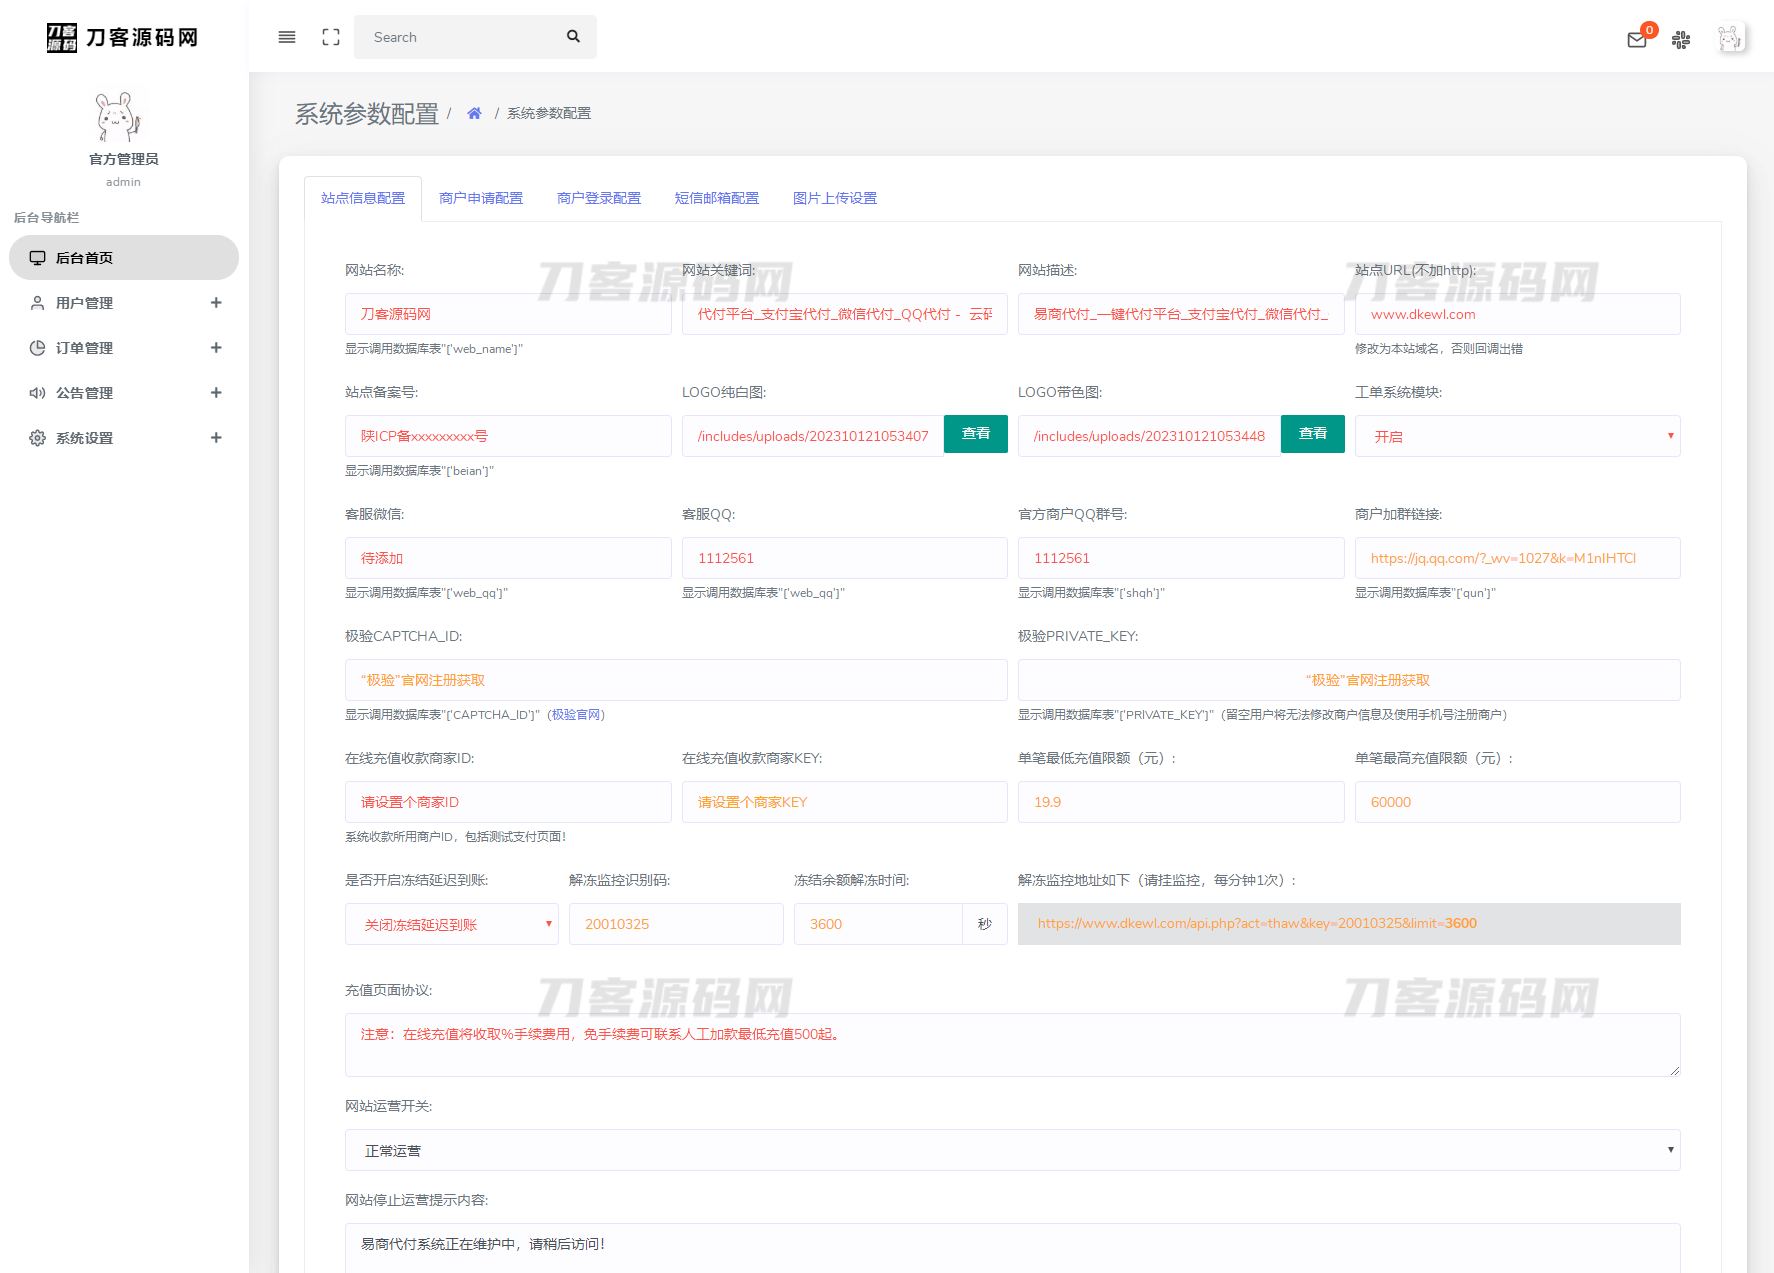Click 查看 button for LOGO纯白图
The image size is (1774, 1273).
pyautogui.click(x=975, y=434)
